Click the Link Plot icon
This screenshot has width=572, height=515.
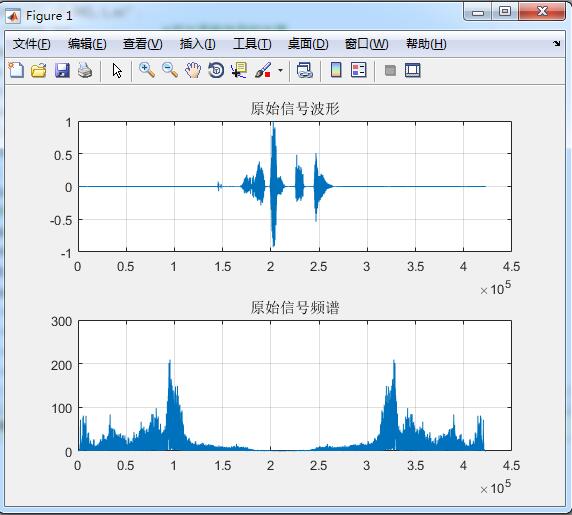point(305,70)
